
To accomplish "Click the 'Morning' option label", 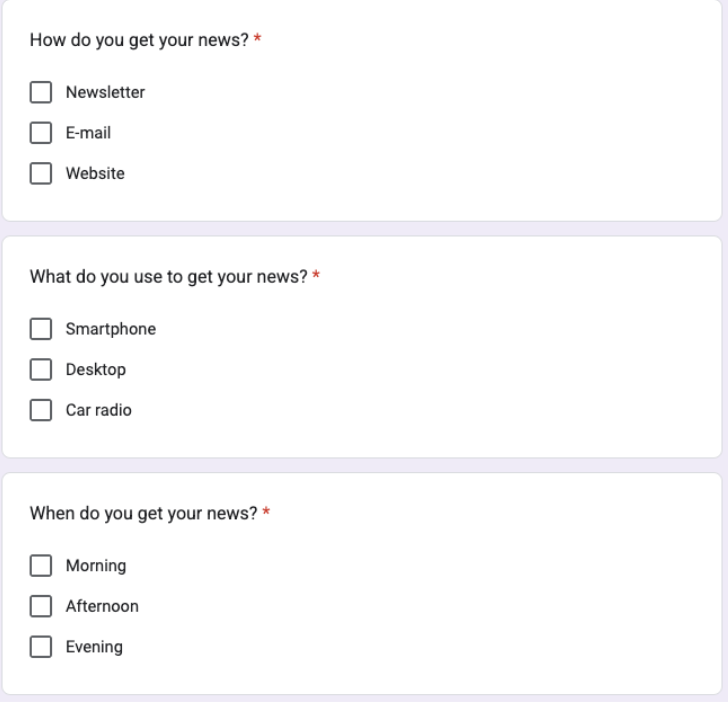I will pyautogui.click(x=96, y=566).
